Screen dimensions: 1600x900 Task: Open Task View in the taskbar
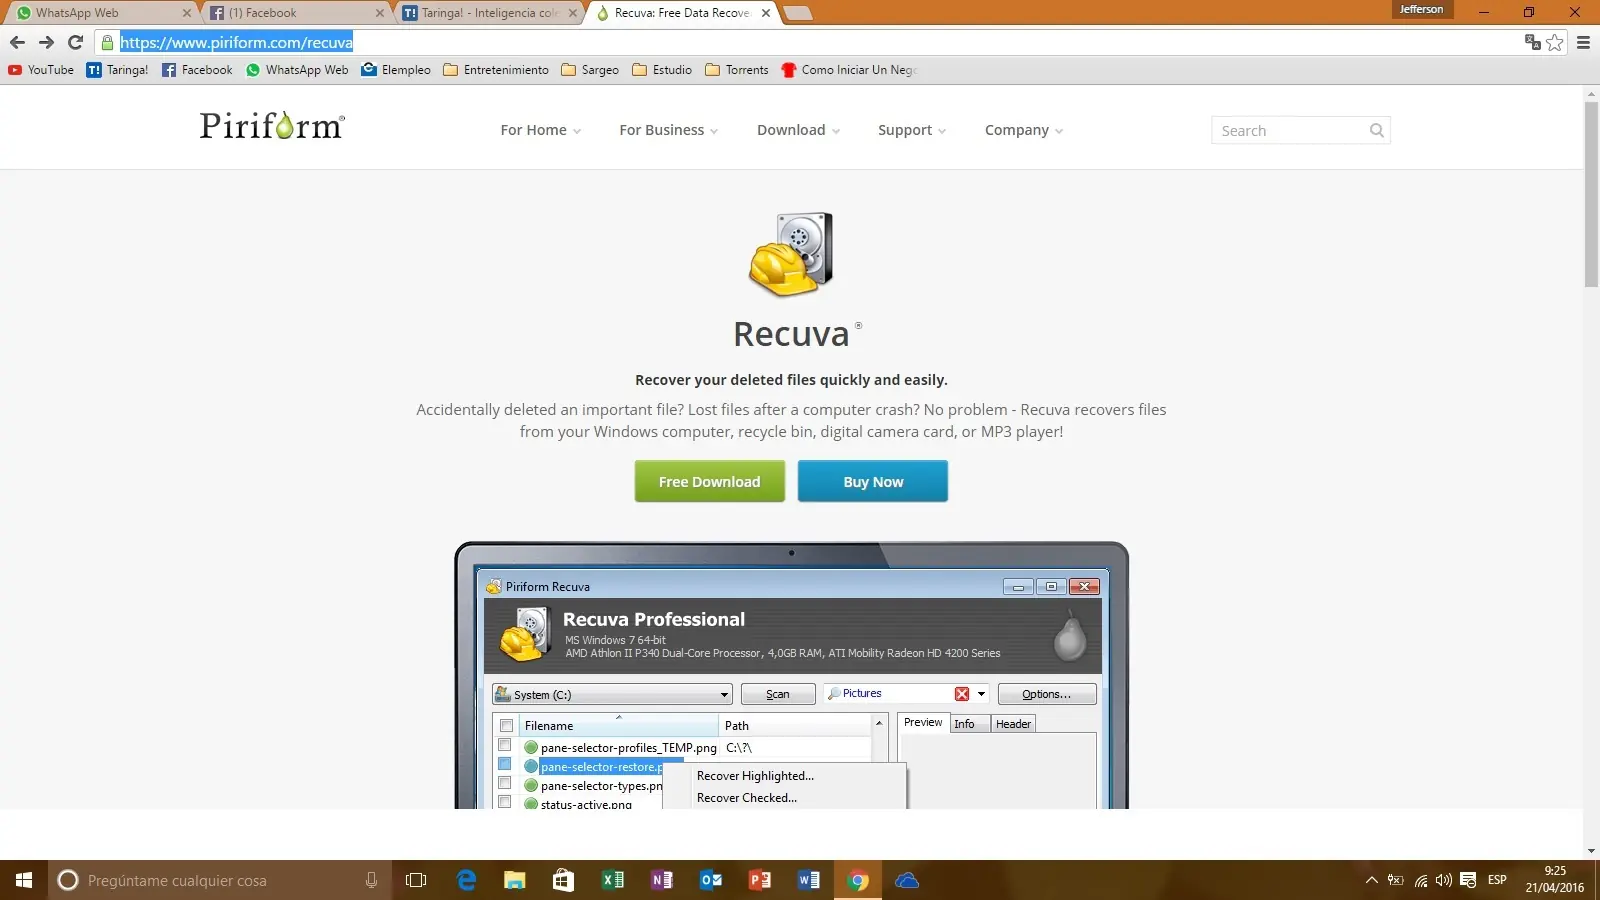coord(416,880)
